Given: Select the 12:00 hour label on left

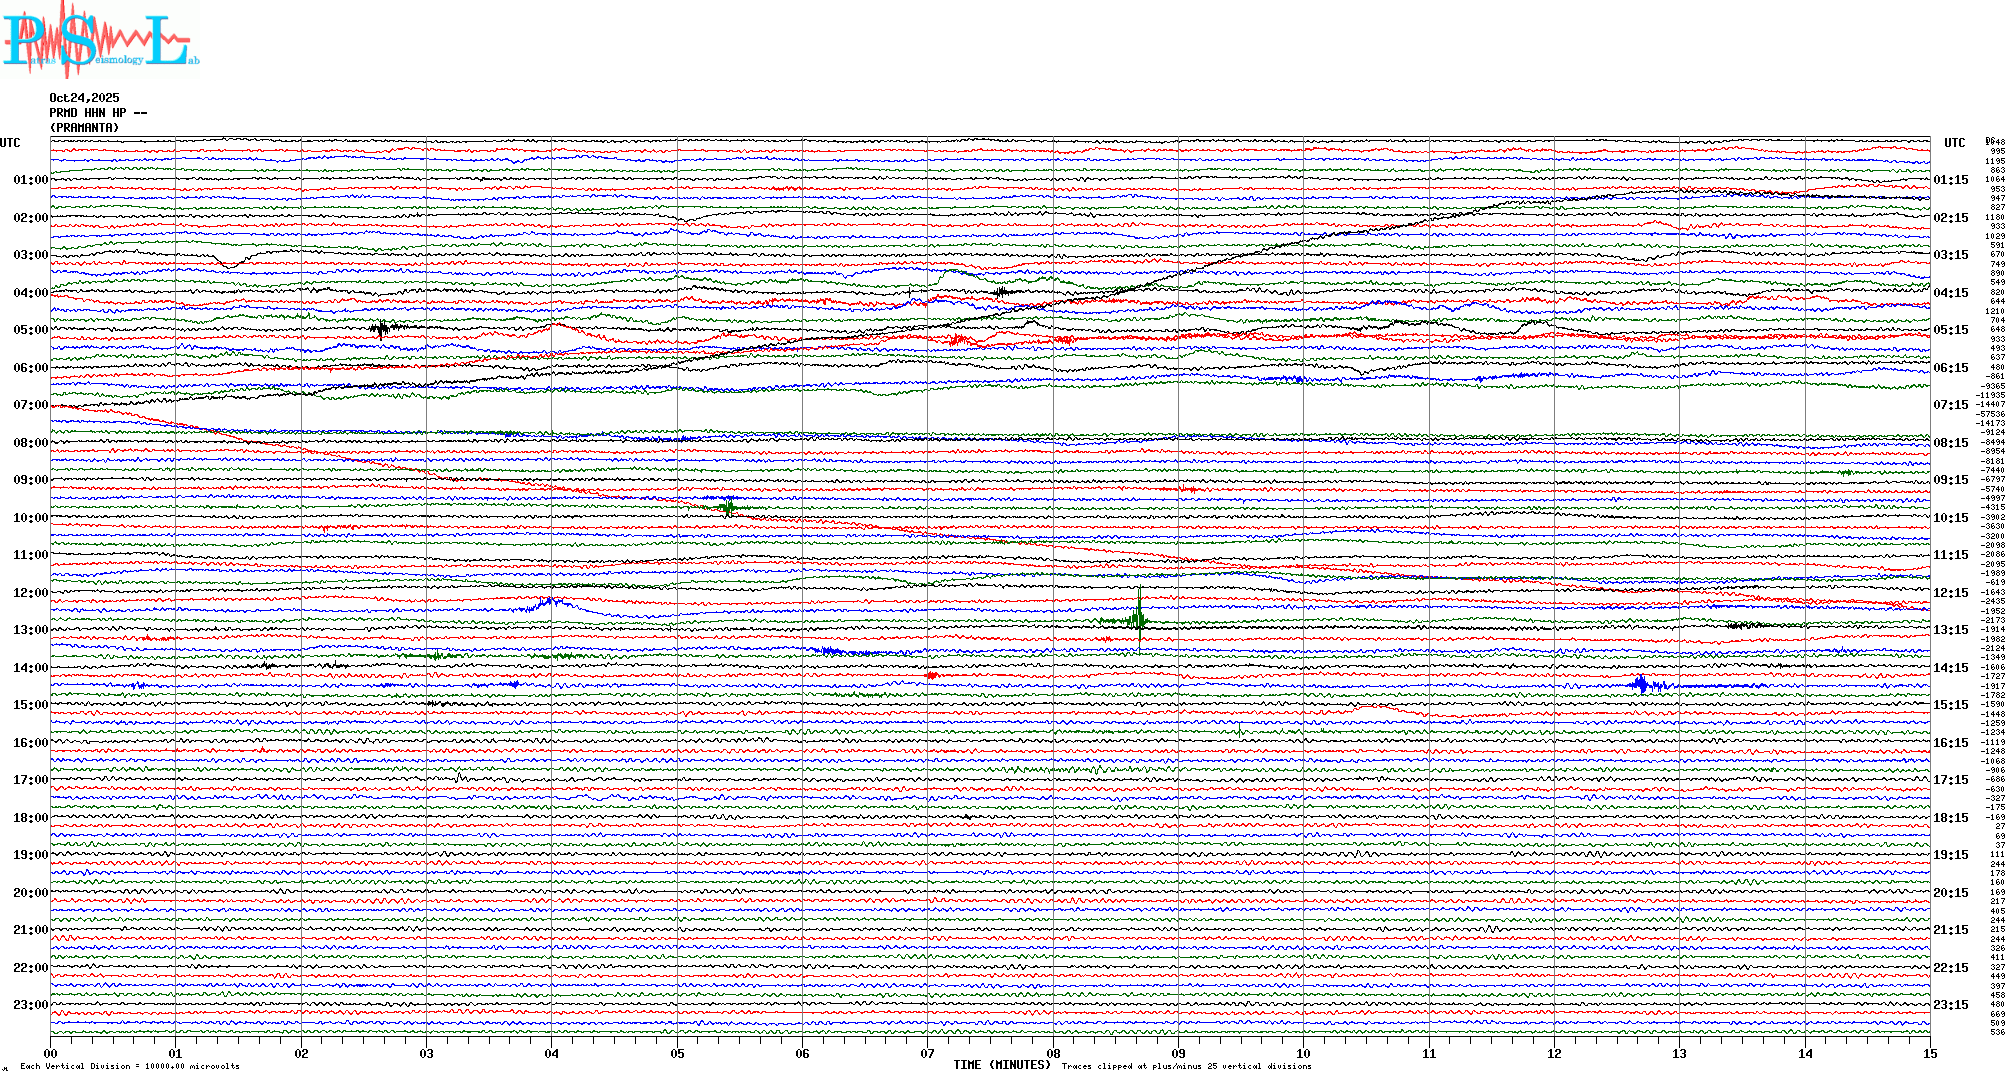Looking at the screenshot, I should tap(30, 593).
